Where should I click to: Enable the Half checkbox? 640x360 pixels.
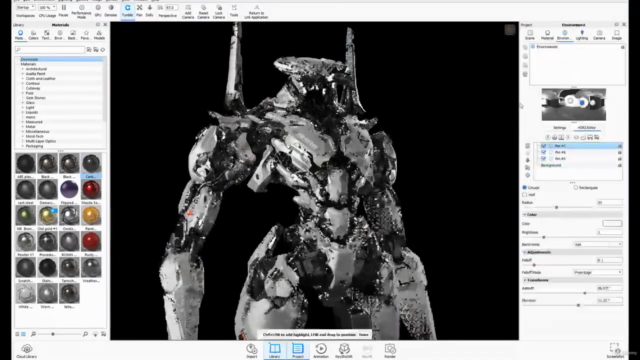[x=525, y=195]
